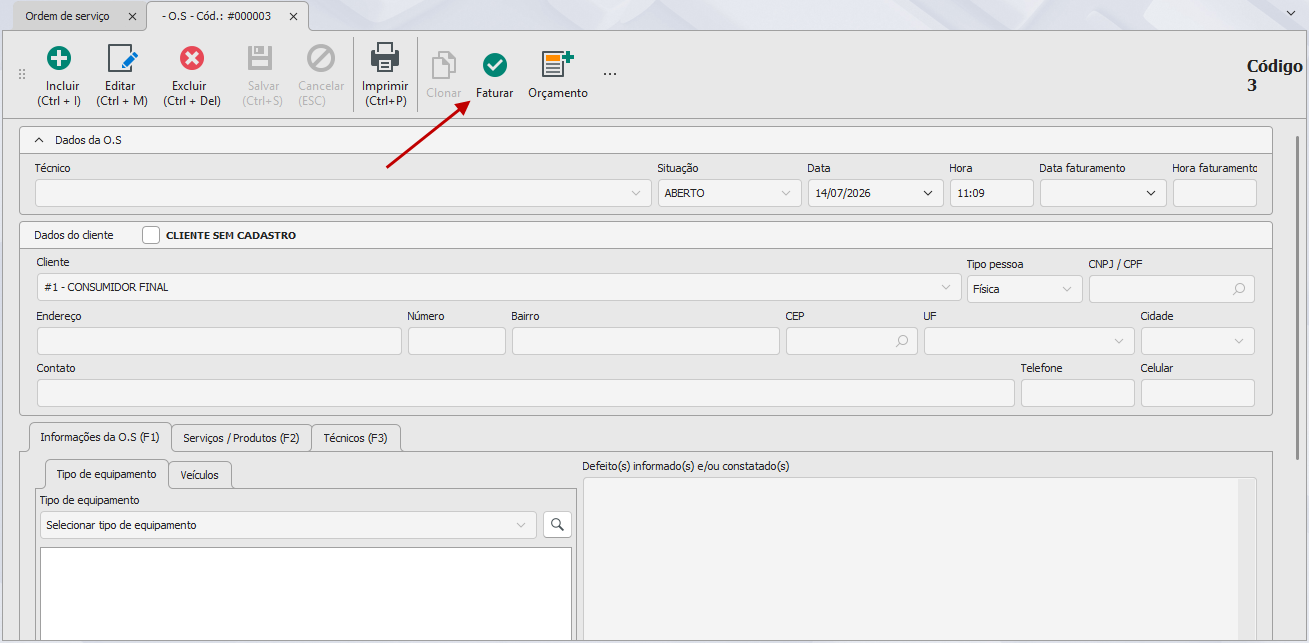The width and height of the screenshot is (1309, 643).
Task: Click the Imprimir printer icon
Action: point(385,58)
